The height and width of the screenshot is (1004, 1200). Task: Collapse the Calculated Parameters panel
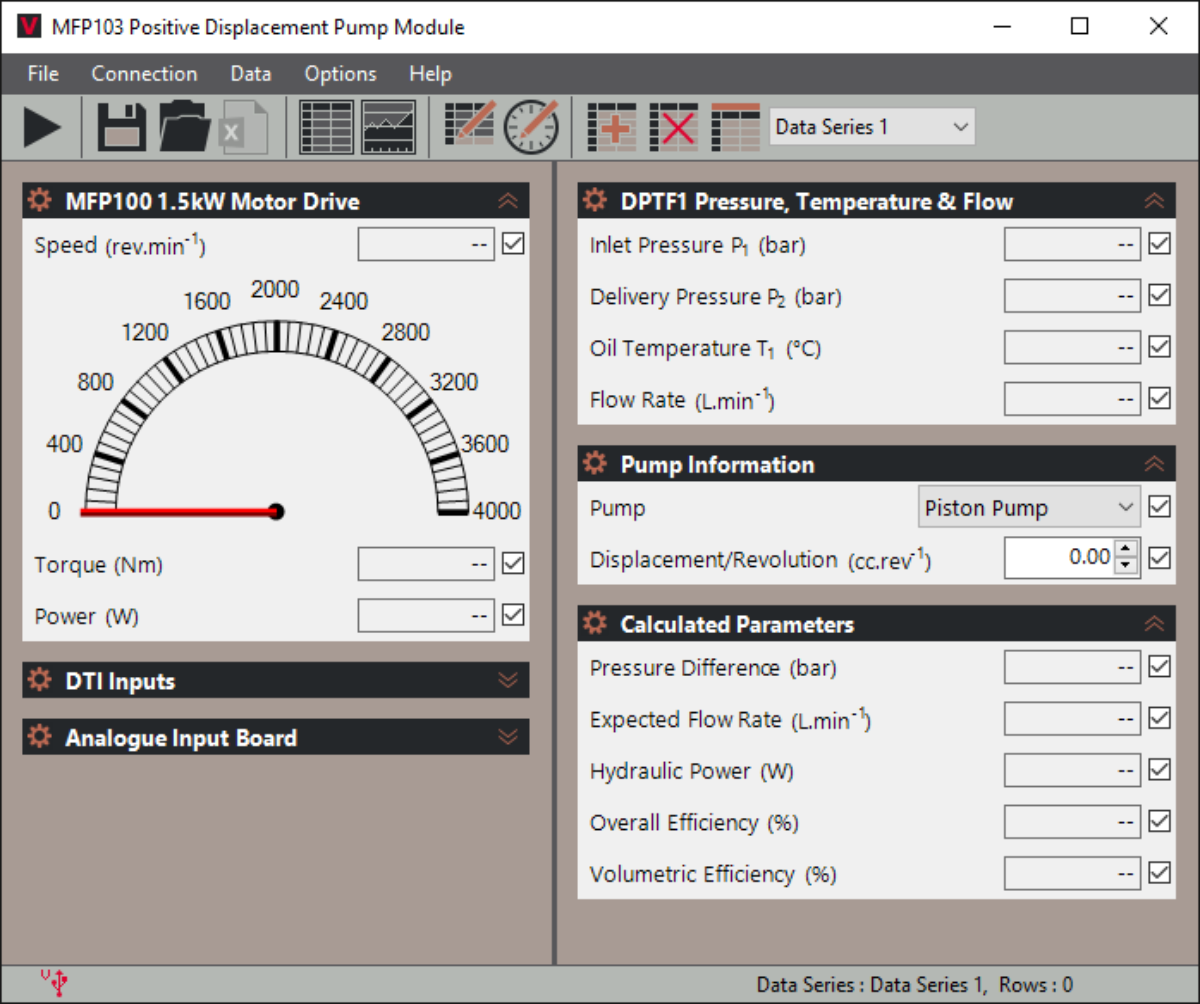(1154, 625)
